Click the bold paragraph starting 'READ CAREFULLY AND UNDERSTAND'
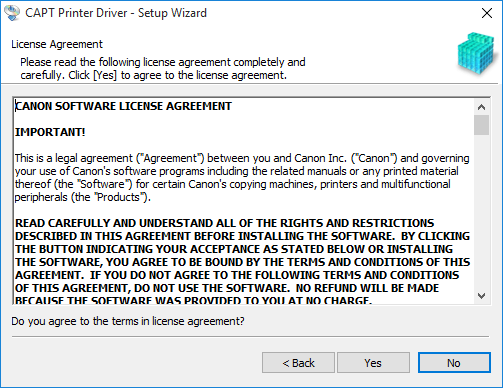The image size is (503, 388). pos(242,262)
